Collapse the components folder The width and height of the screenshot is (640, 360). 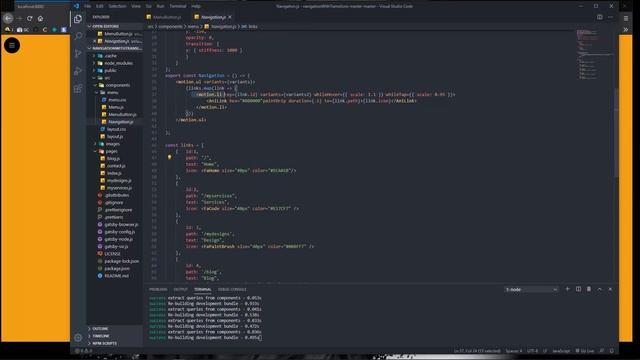pos(118,85)
